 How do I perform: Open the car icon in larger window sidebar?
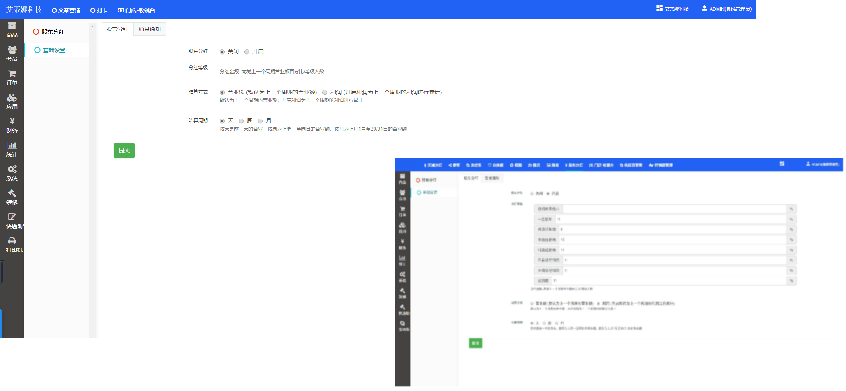pos(12,241)
